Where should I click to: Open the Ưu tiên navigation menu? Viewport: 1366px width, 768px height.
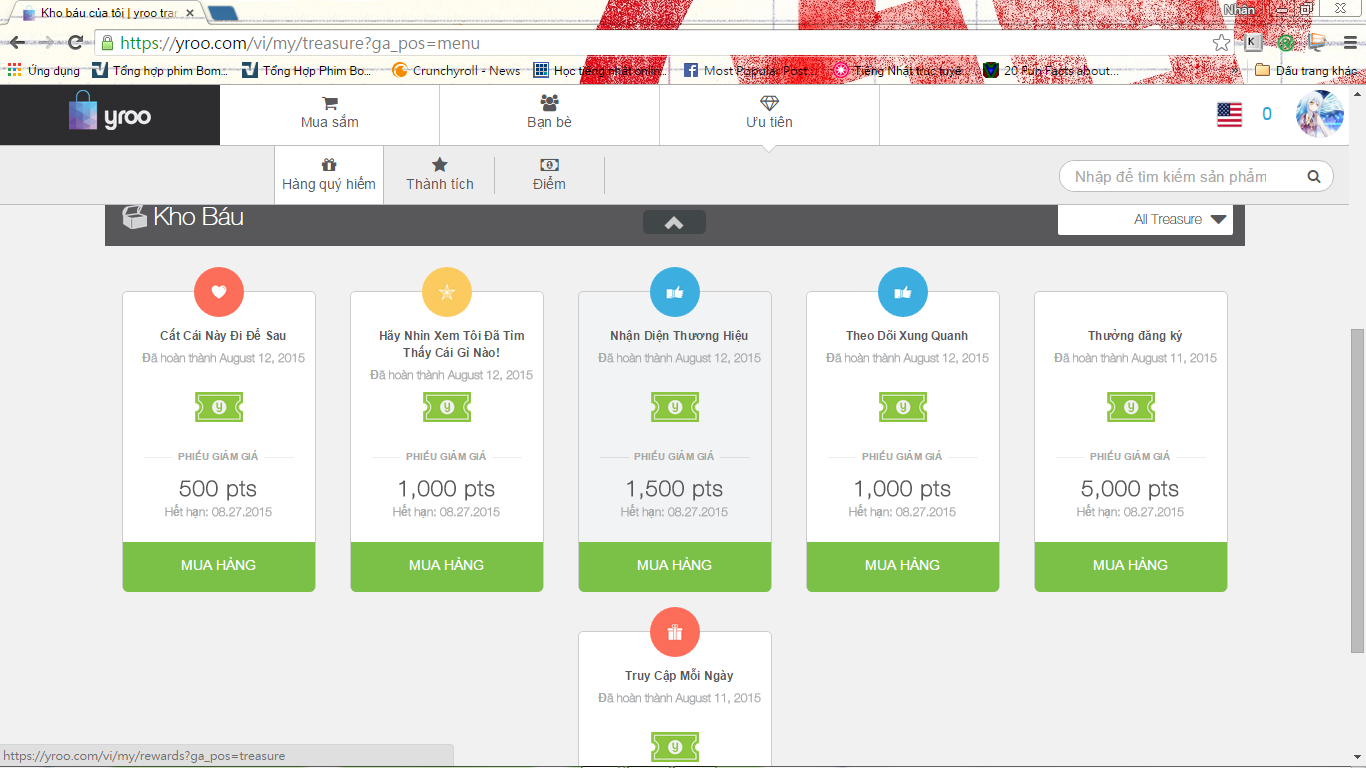pos(769,114)
